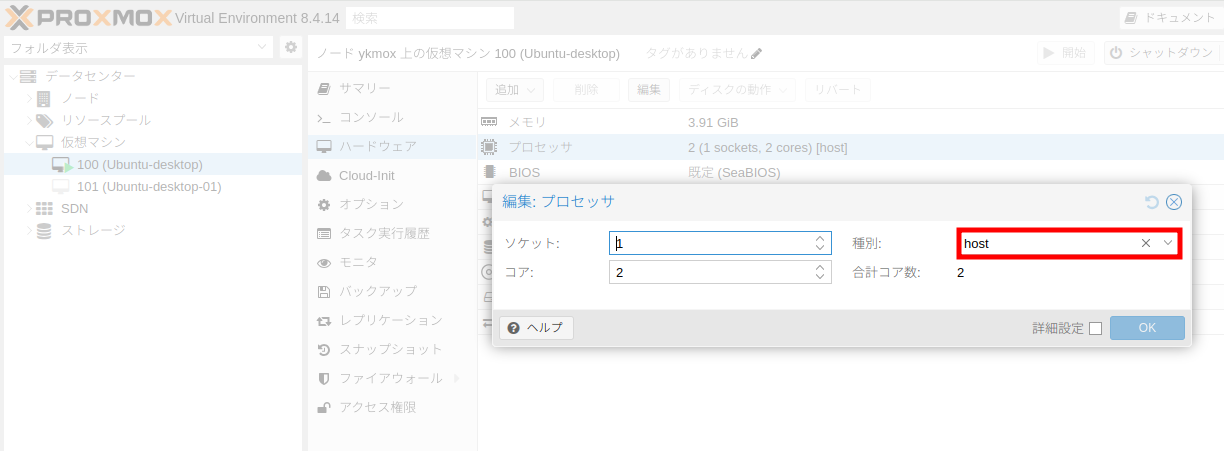The width and height of the screenshot is (1224, 451).
Task: Decrease ソケット with the down spinner arrow
Action: point(820,248)
